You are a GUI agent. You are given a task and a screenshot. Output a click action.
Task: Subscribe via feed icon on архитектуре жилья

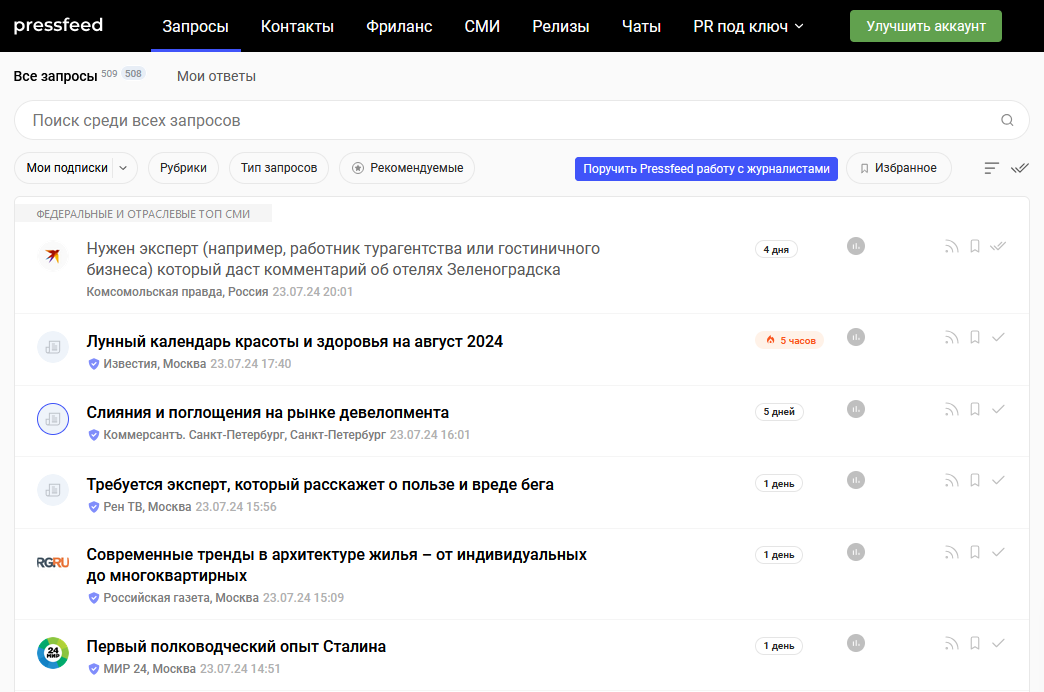pyautogui.click(x=951, y=552)
